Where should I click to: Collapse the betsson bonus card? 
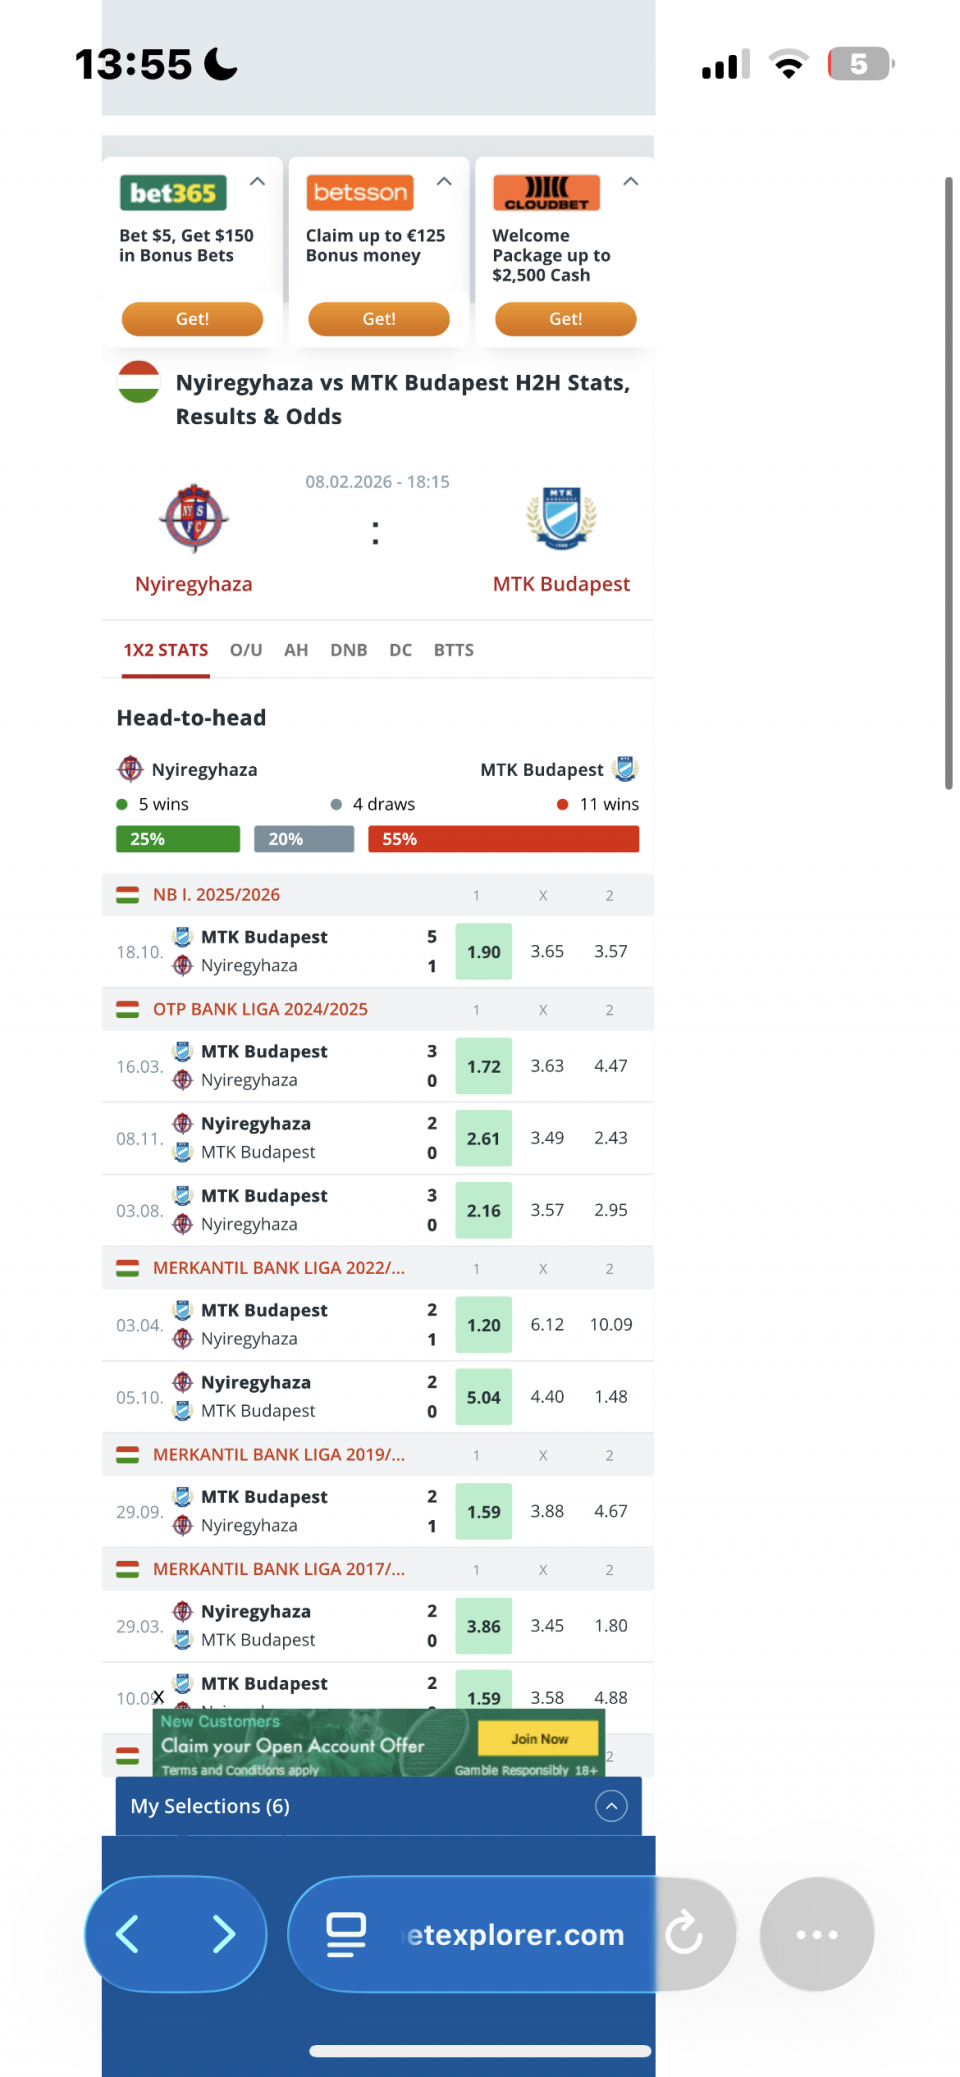444,182
